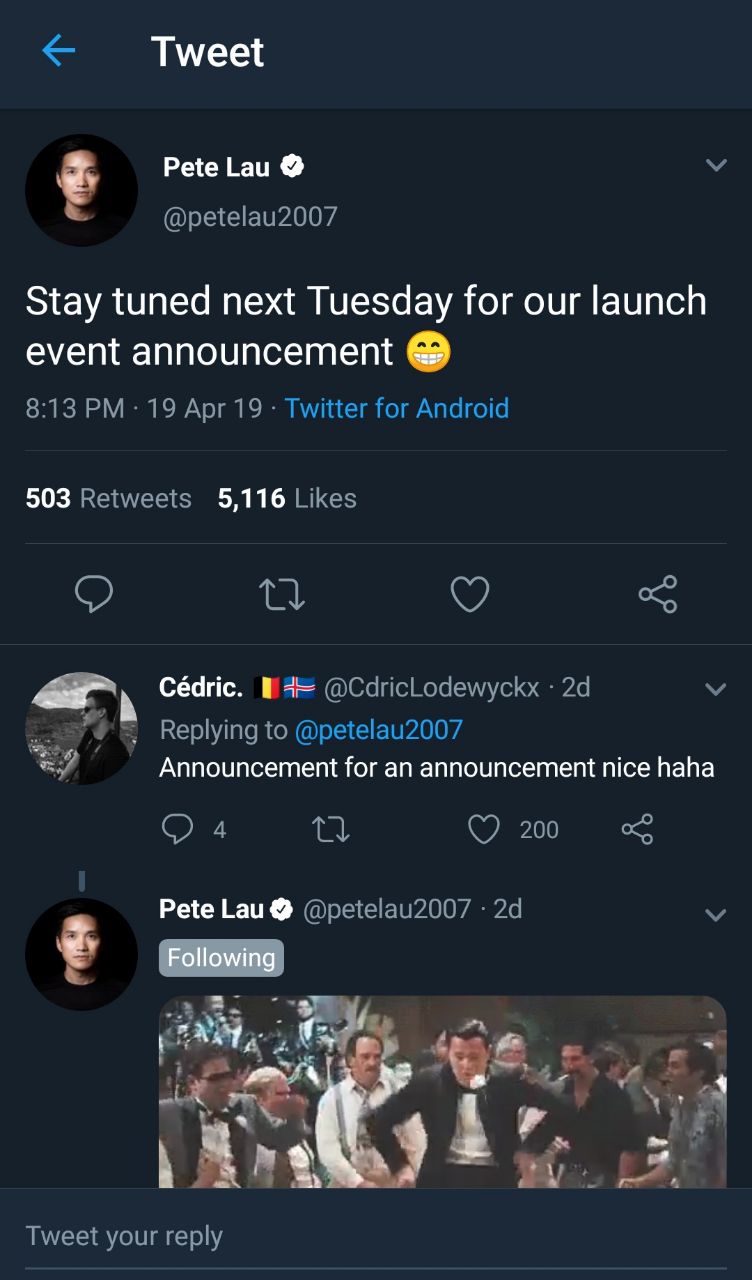This screenshot has height=1280, width=752.
Task: Reply to Cédric's comment
Action: point(178,829)
